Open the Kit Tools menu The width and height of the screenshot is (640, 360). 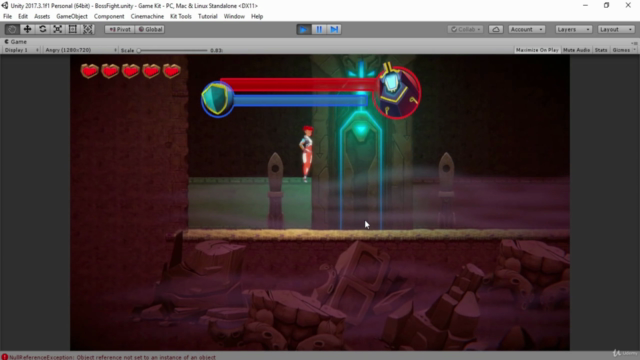click(181, 16)
